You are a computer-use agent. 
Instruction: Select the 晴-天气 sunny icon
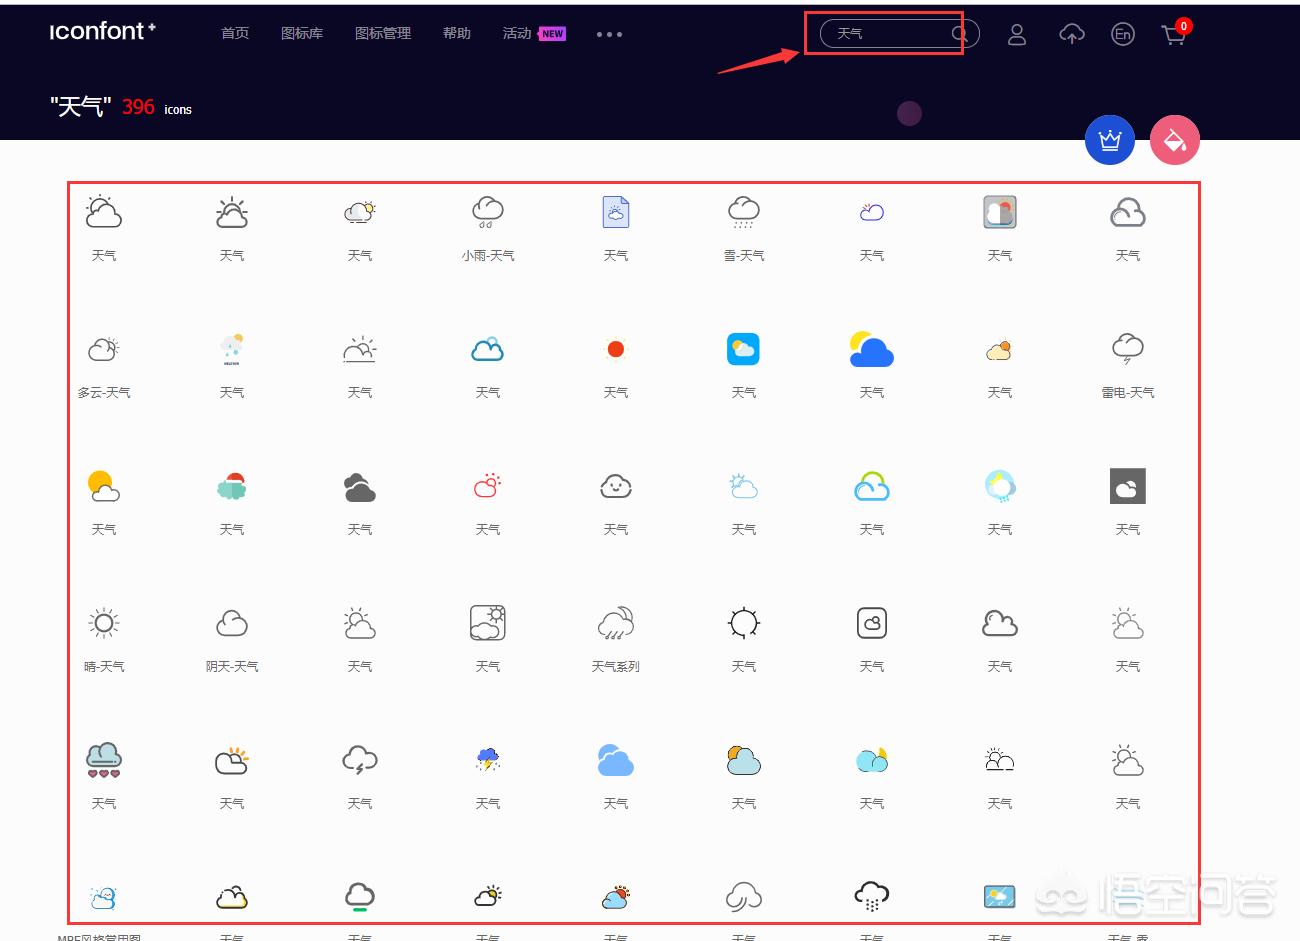coord(104,623)
